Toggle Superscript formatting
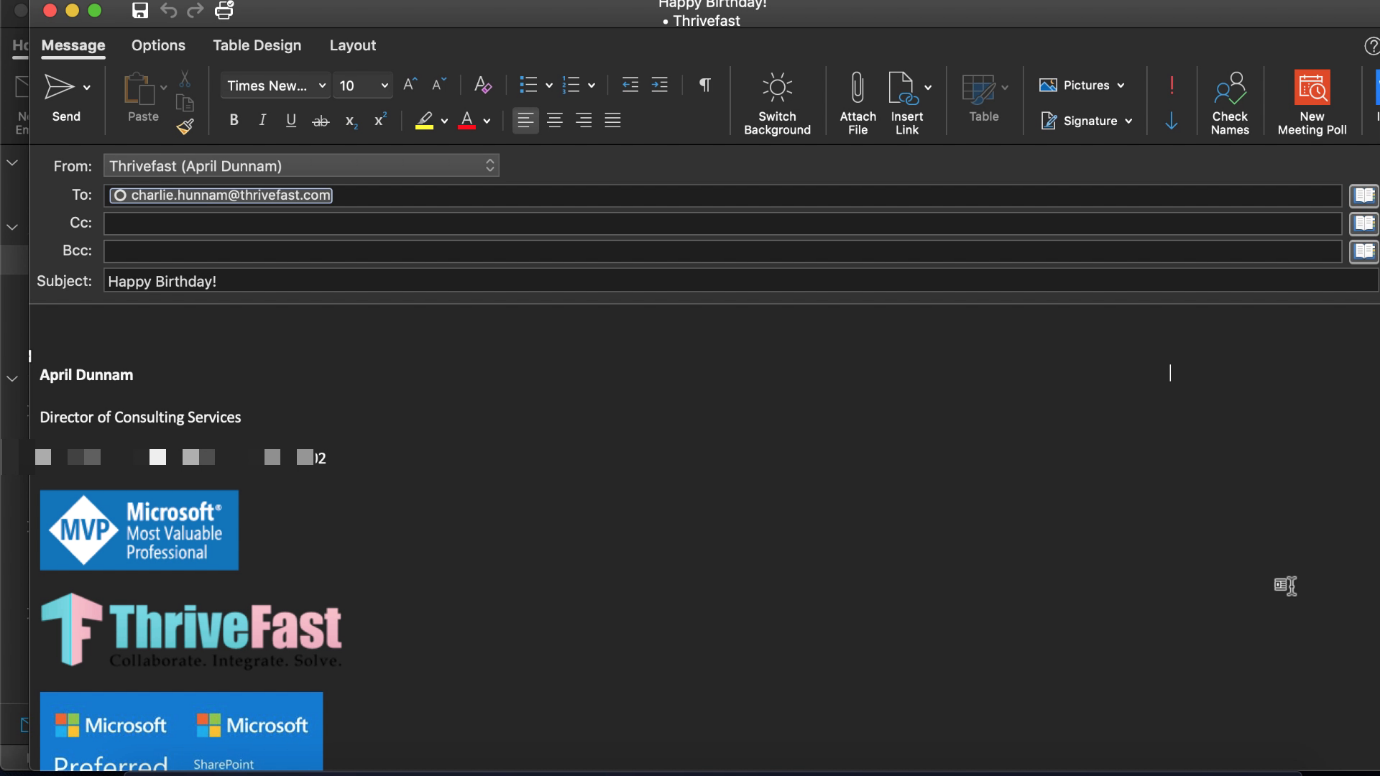Screen dimensions: 1380x776 coord(380,121)
